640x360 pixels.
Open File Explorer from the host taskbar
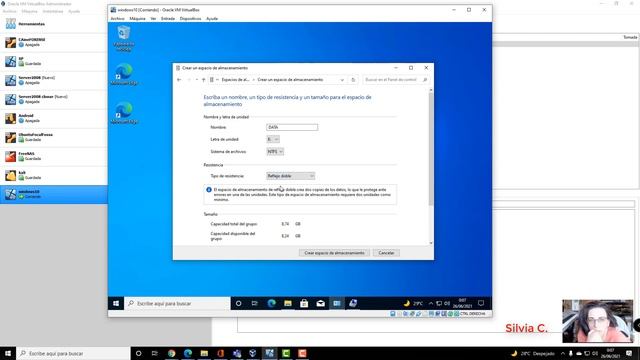point(204,353)
